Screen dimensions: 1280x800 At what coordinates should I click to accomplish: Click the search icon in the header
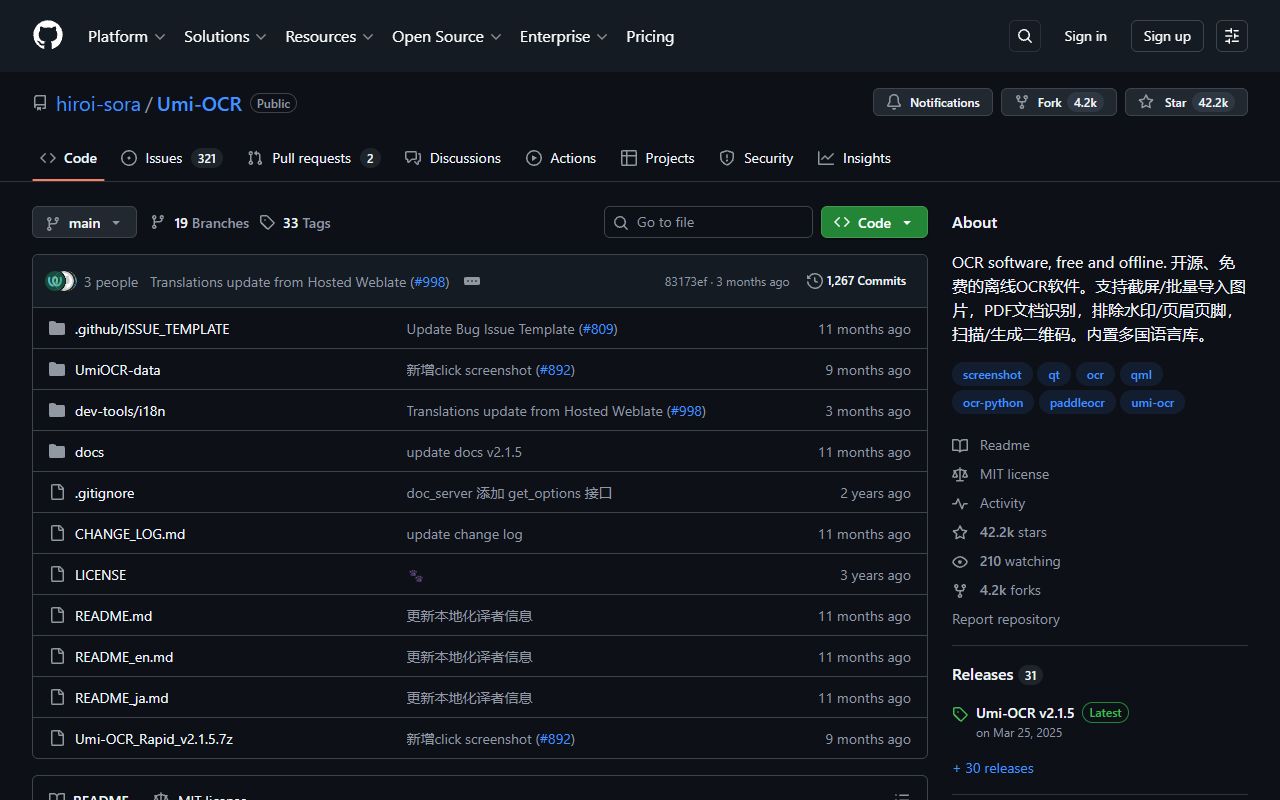click(1024, 36)
